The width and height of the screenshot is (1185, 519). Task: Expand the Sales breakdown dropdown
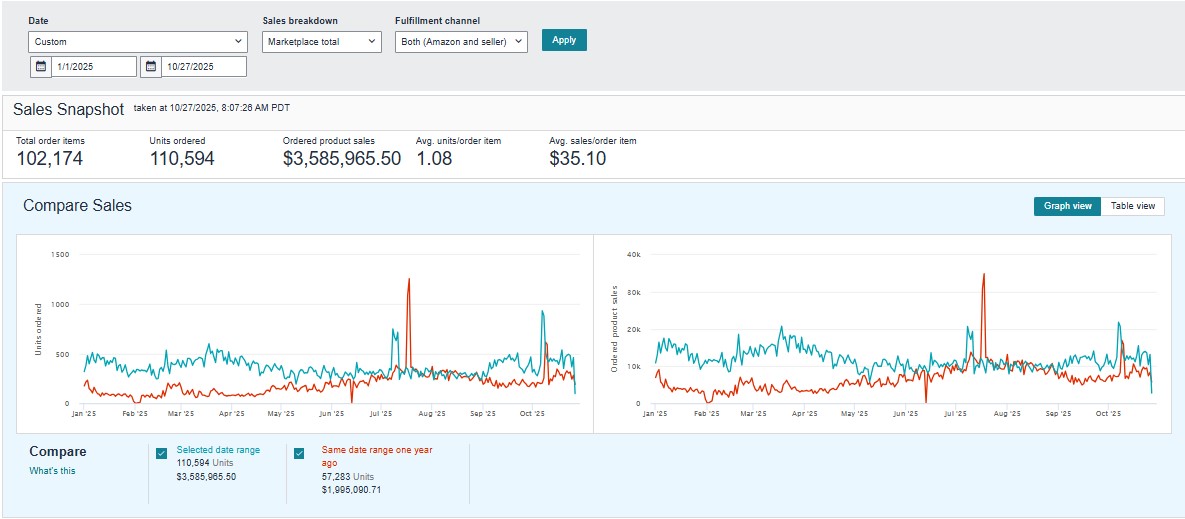322,41
